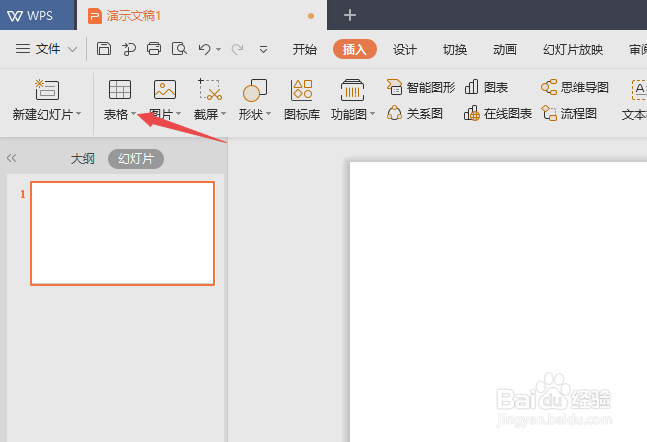This screenshot has width=647, height=442.
Task: Click the Undo icon
Action: [x=204, y=50]
